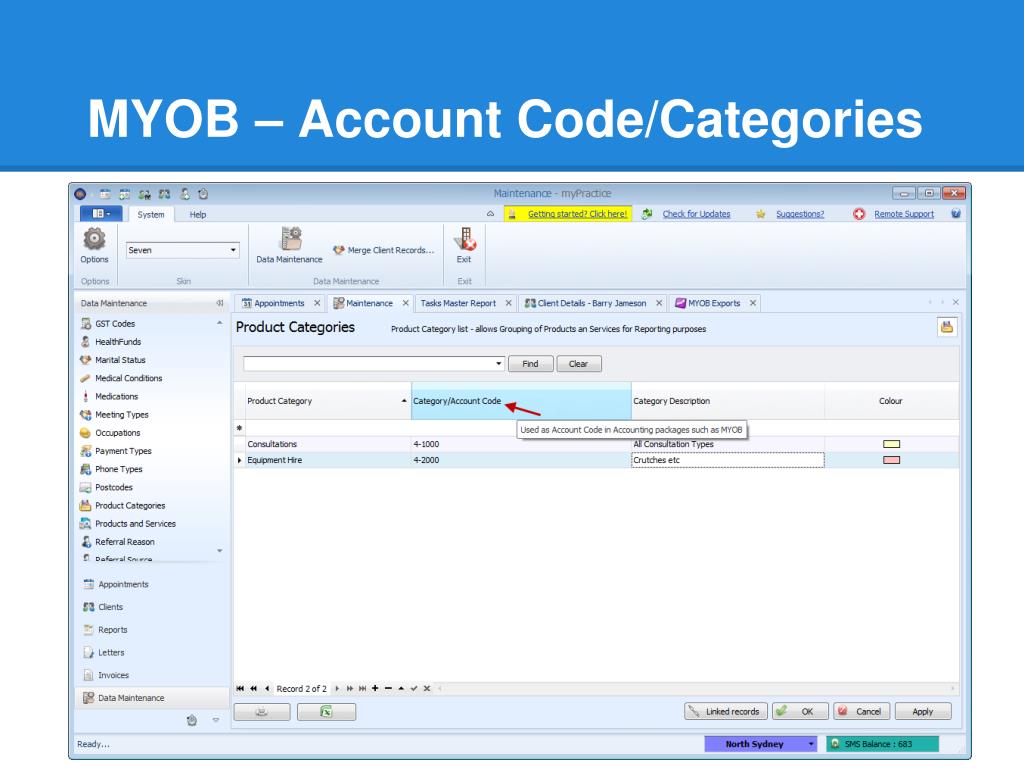Close the MYOB Exports tab
The width and height of the screenshot is (1024, 768).
point(753,303)
